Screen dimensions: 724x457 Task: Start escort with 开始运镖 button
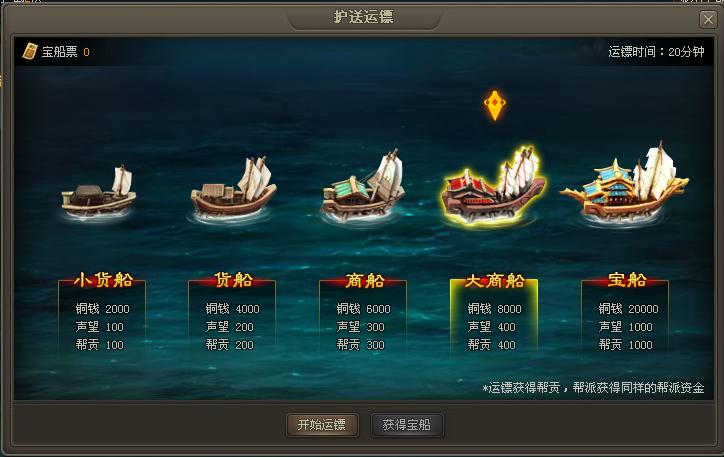coord(322,425)
